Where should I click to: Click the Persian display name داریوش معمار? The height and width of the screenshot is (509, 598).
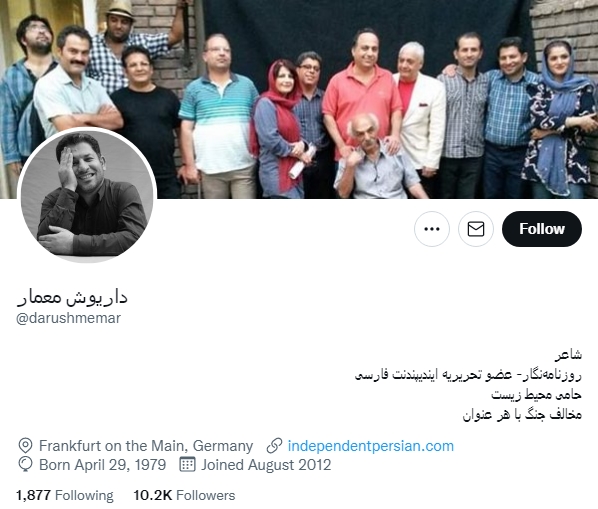pos(72,297)
